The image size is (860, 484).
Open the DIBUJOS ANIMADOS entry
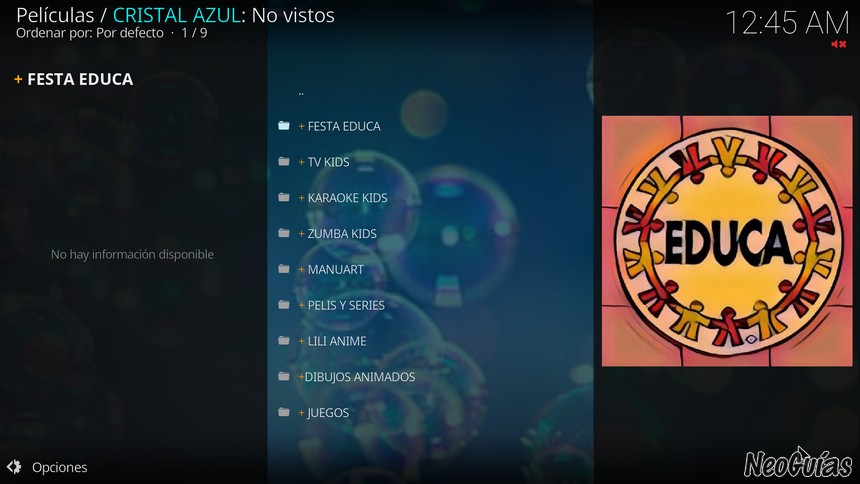(430, 376)
